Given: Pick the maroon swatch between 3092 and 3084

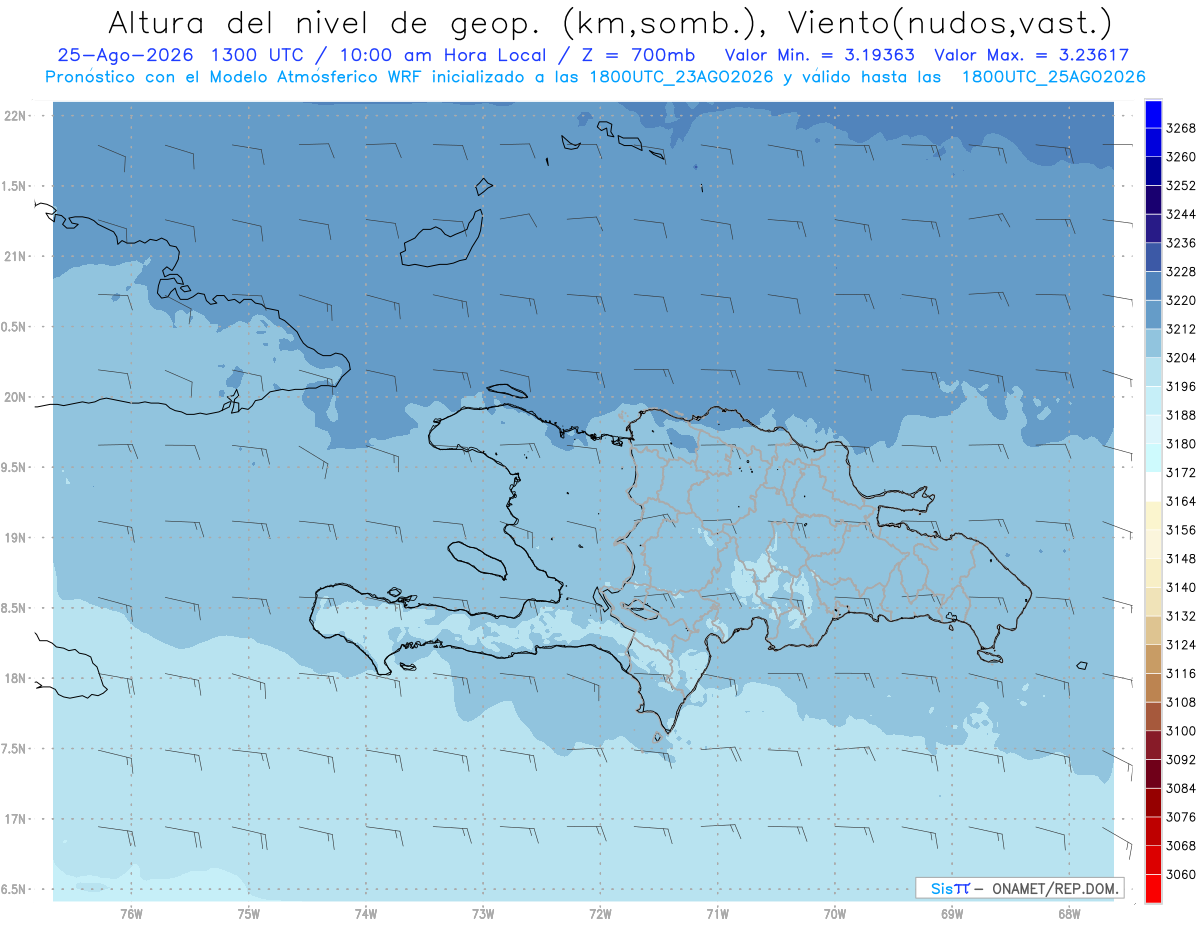Looking at the screenshot, I should click(1152, 774).
